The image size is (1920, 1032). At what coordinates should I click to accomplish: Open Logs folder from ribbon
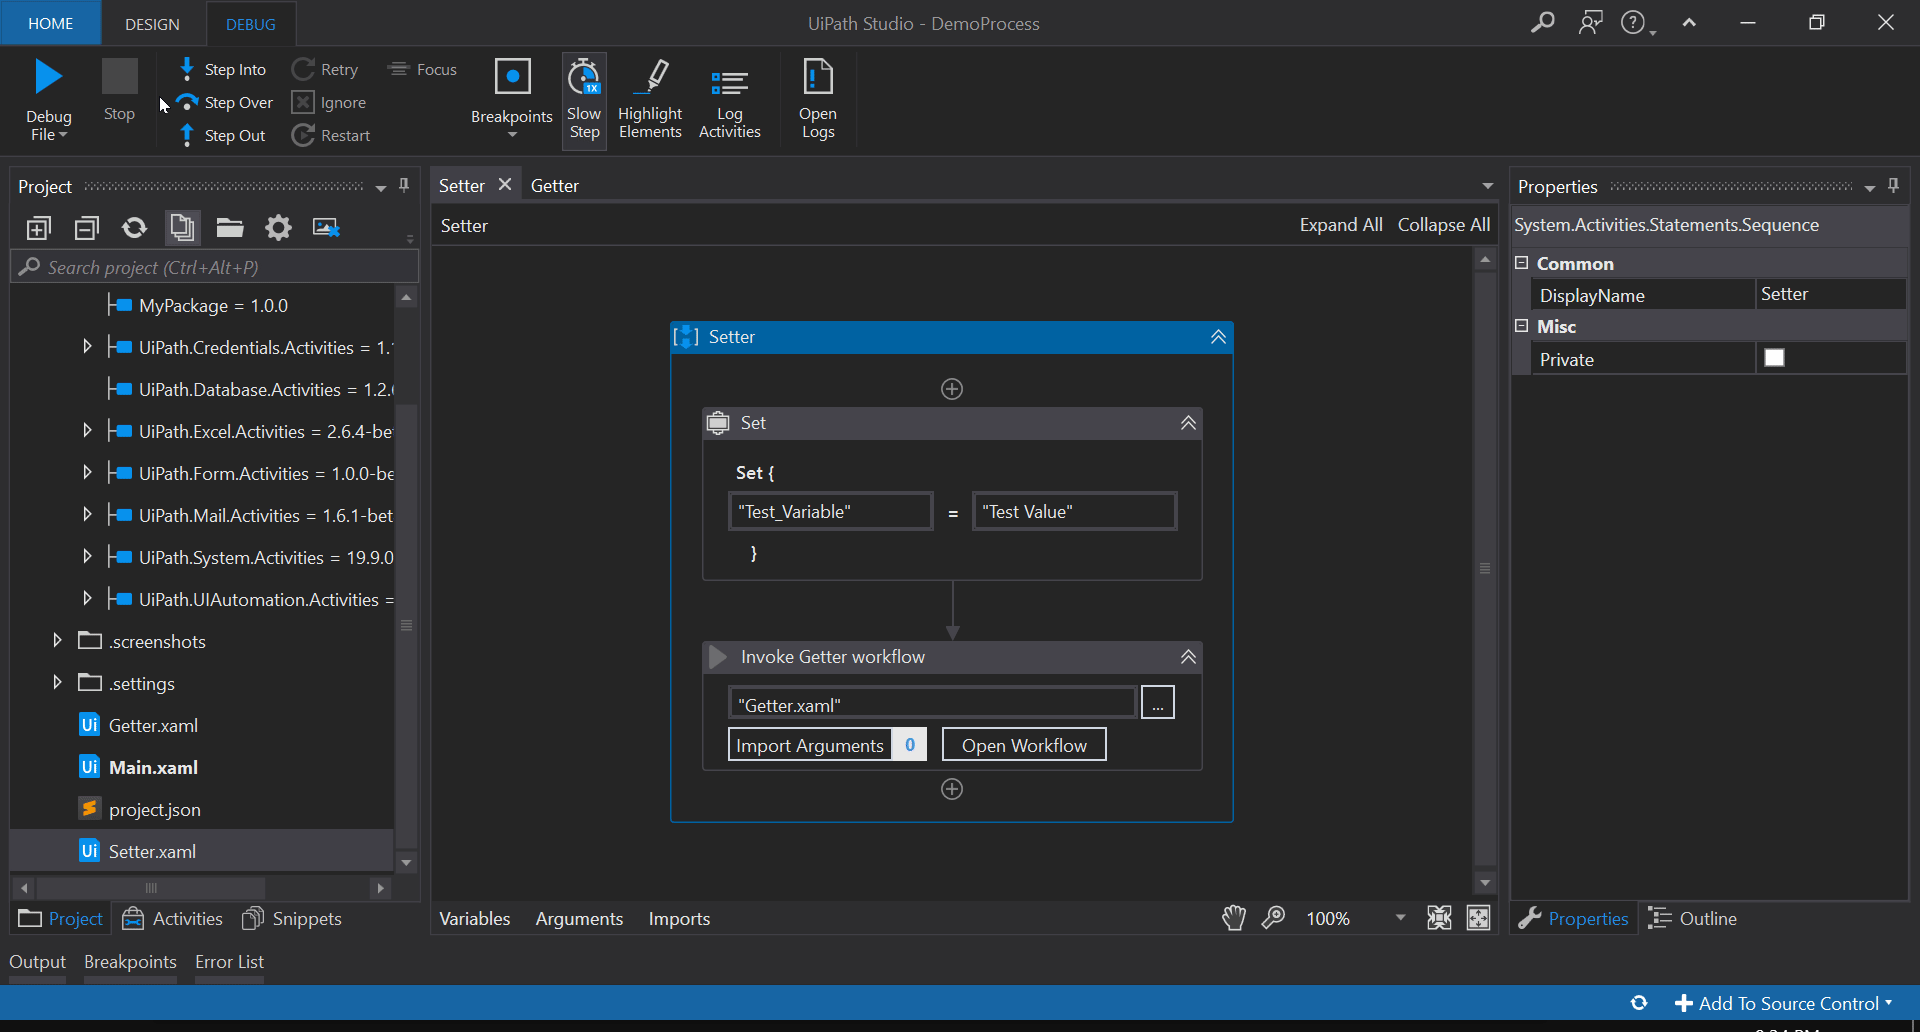point(818,100)
